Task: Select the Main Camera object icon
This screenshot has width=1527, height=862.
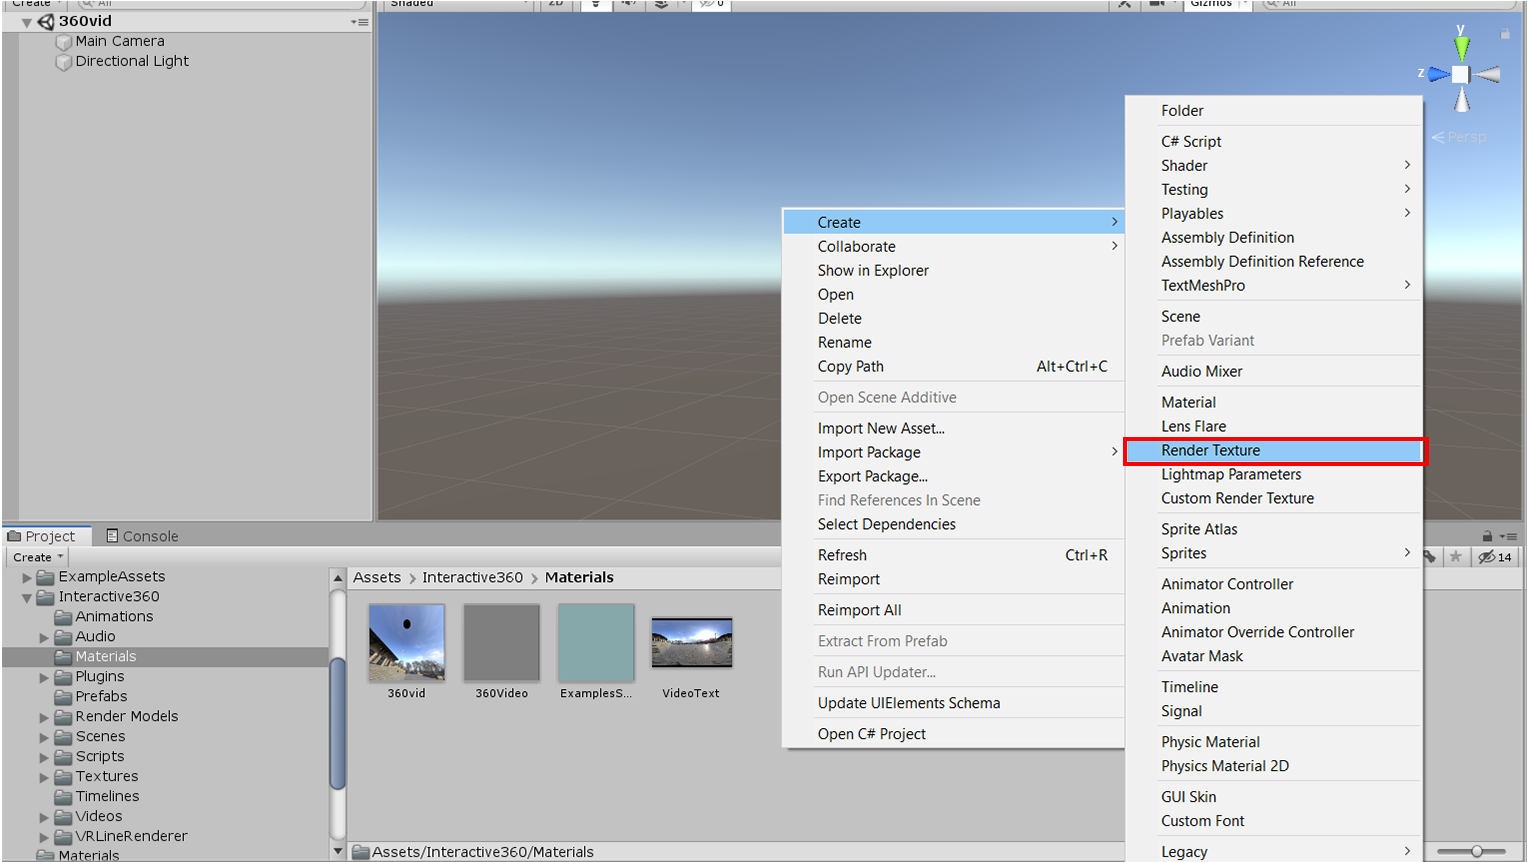Action: 64,42
